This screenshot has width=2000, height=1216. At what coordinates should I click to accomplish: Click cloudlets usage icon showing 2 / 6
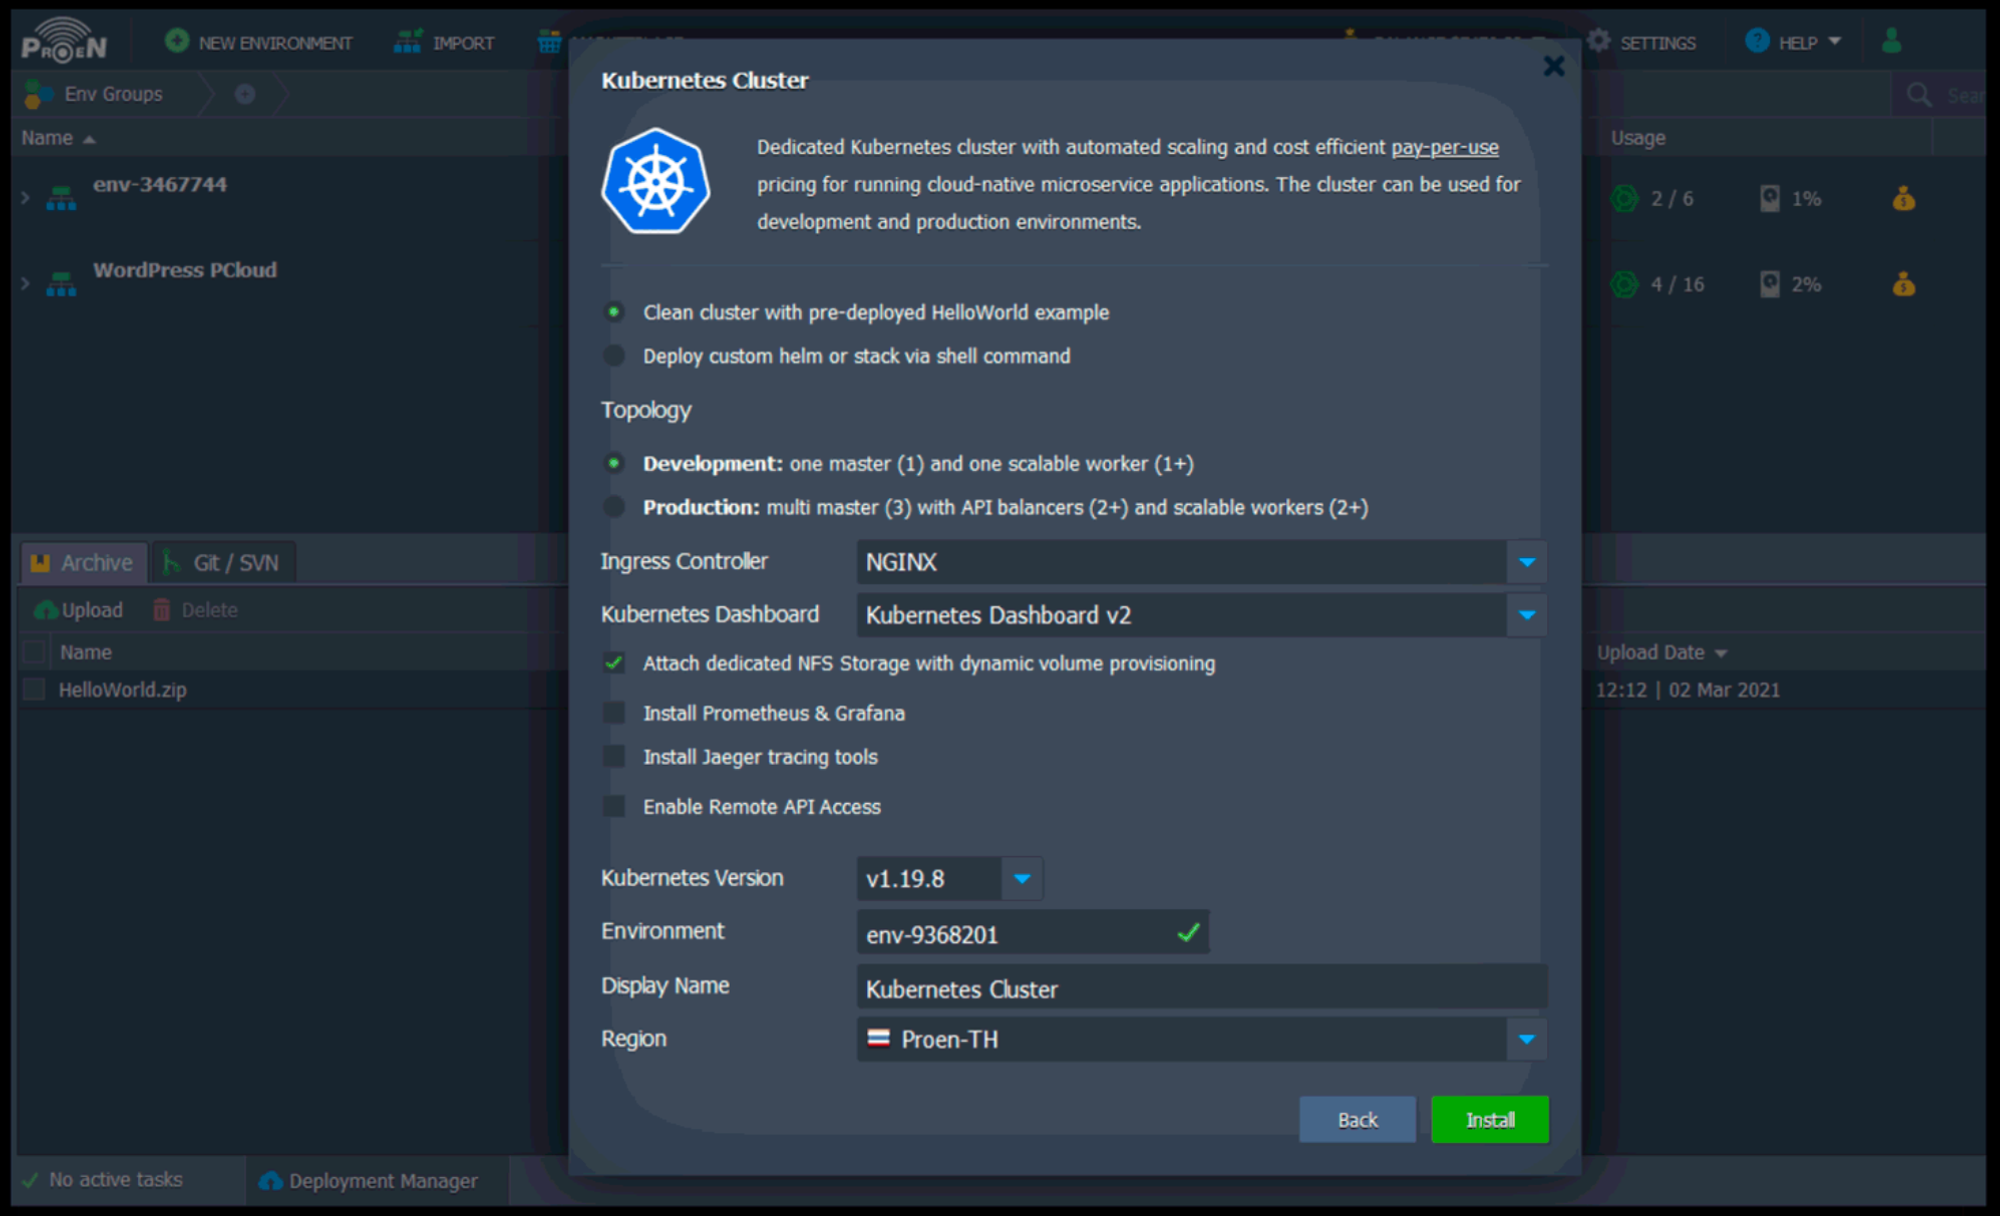1625,198
